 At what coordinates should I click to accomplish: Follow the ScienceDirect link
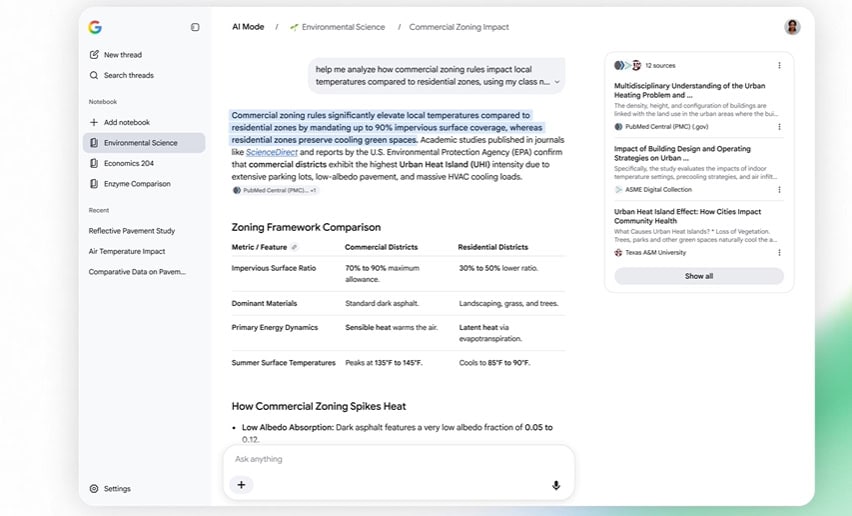(x=272, y=153)
